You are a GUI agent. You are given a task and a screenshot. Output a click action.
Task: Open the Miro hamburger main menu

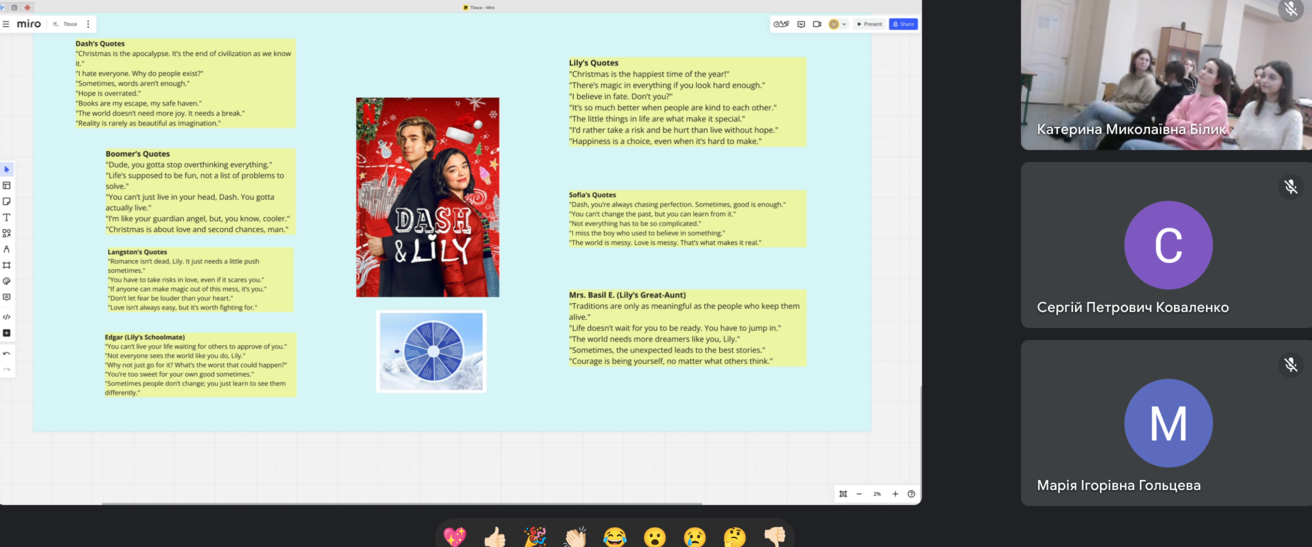coord(6,24)
